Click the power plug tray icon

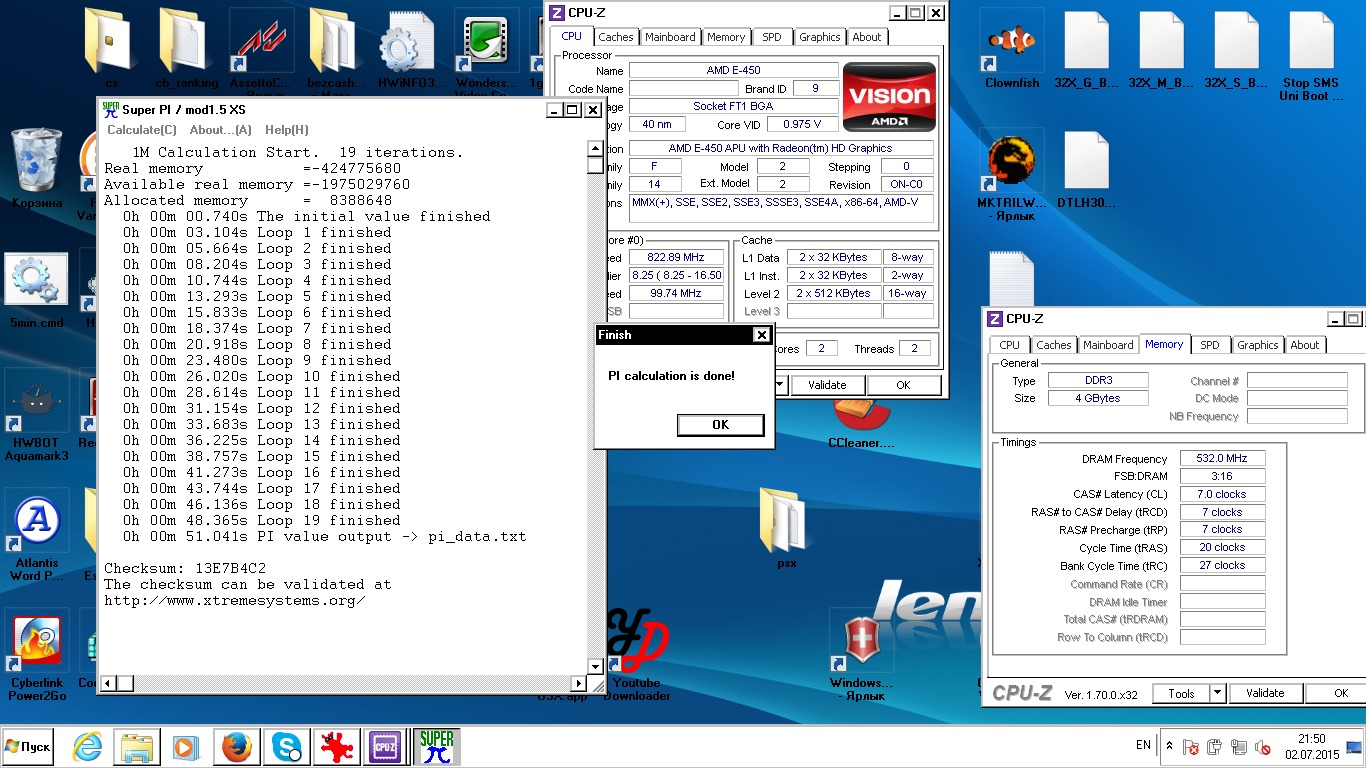pyautogui.click(x=1214, y=747)
